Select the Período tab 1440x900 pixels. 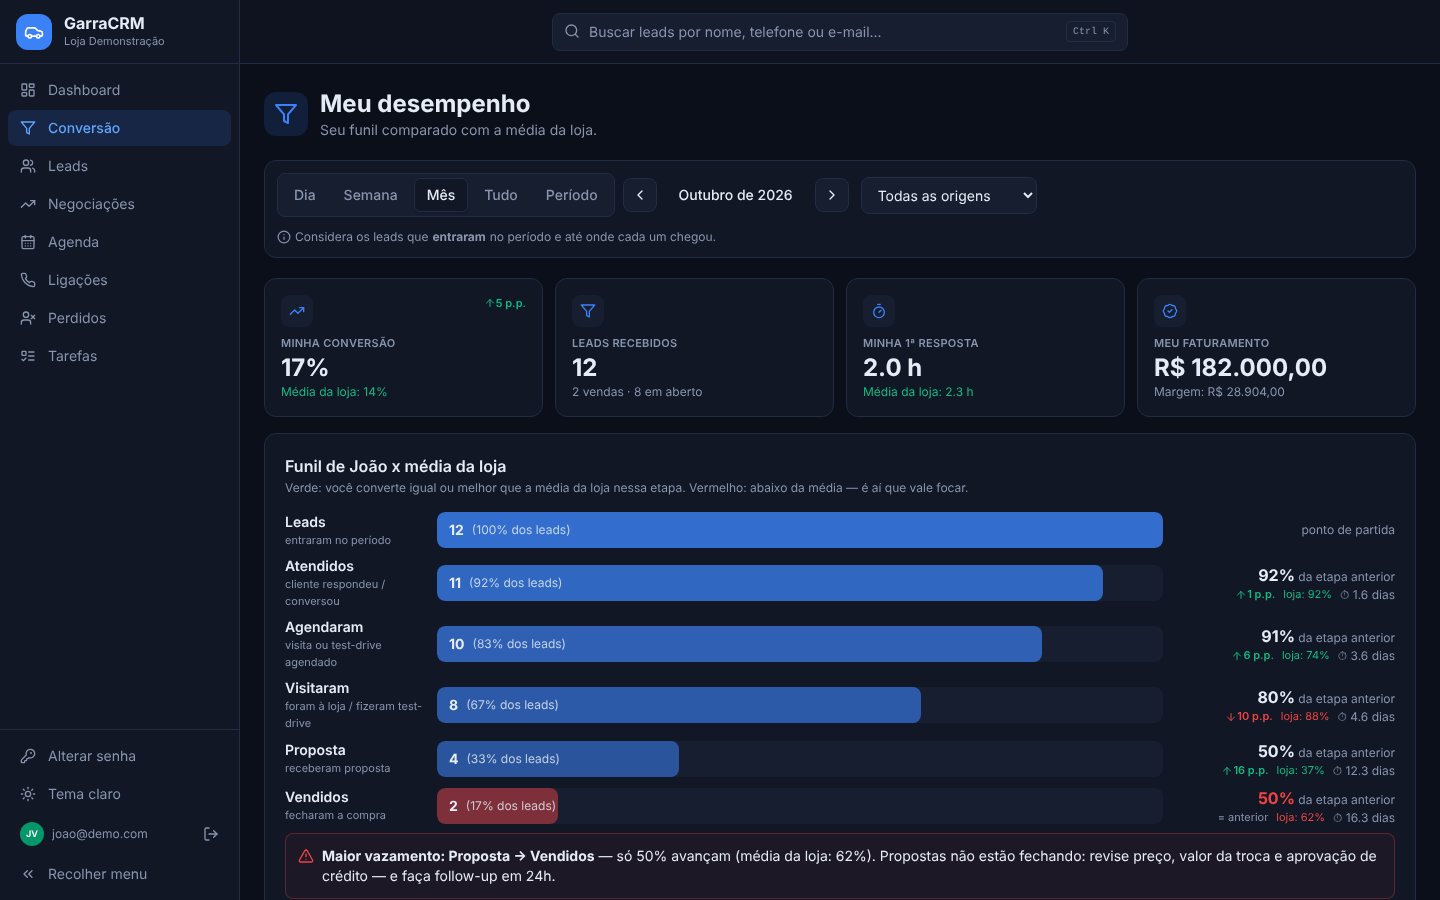pos(572,195)
